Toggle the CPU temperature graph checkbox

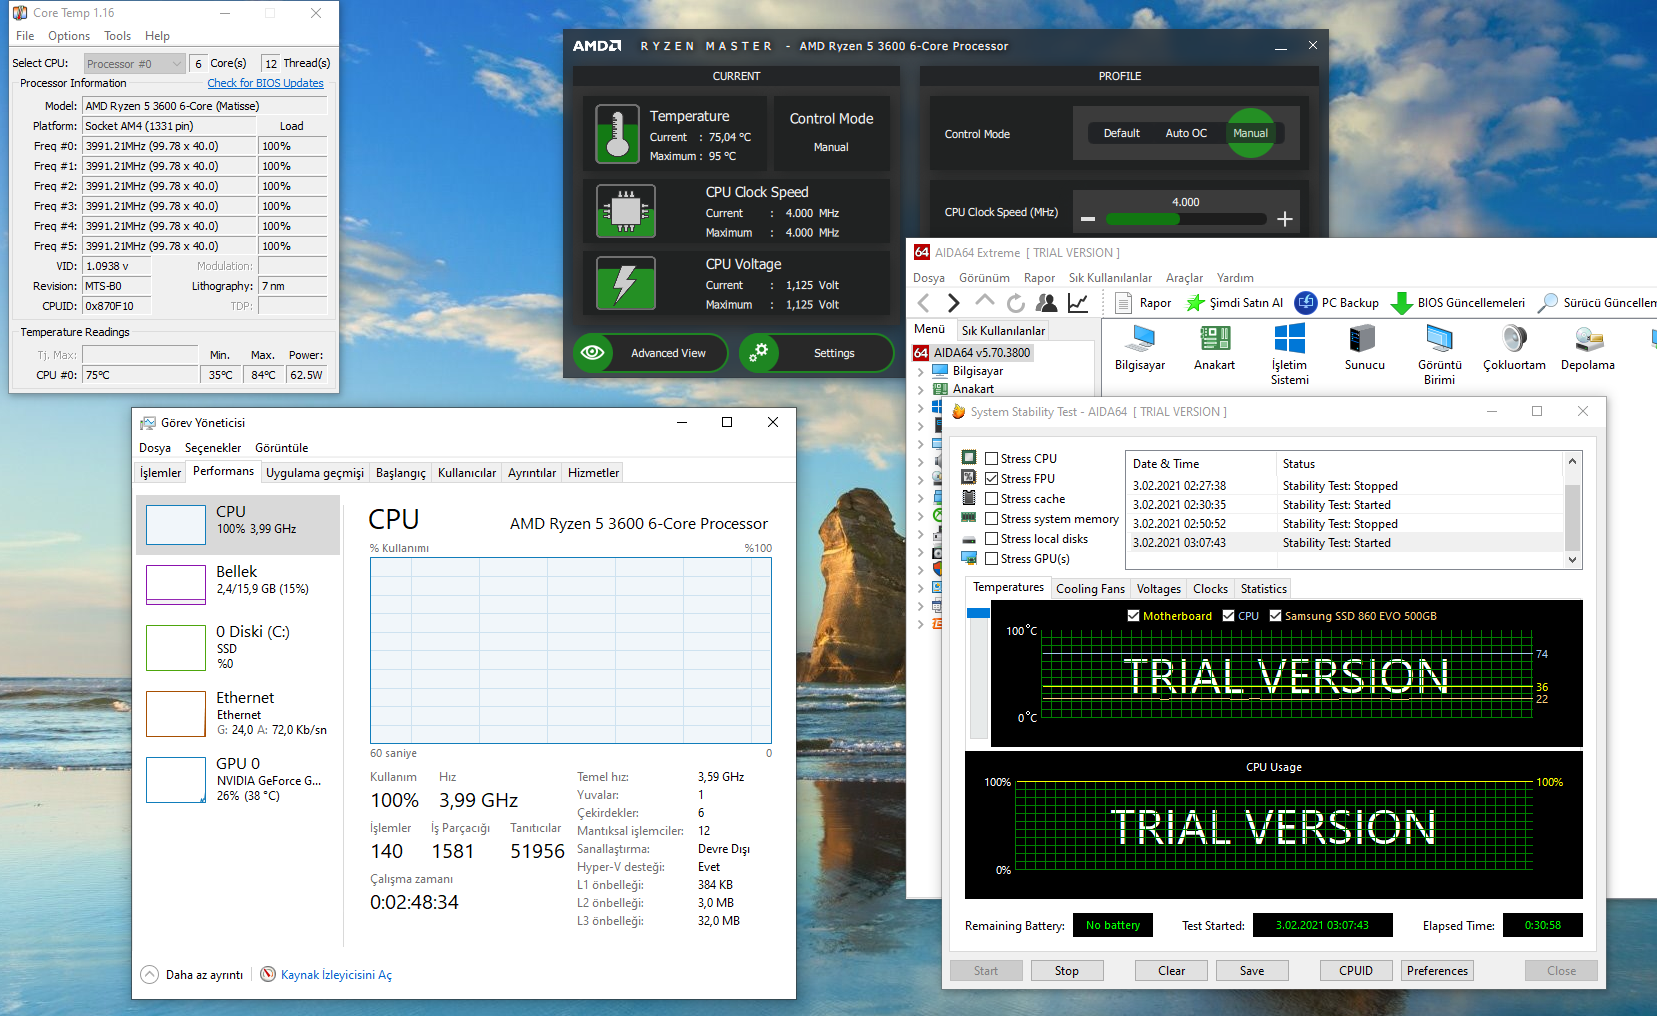1228,616
